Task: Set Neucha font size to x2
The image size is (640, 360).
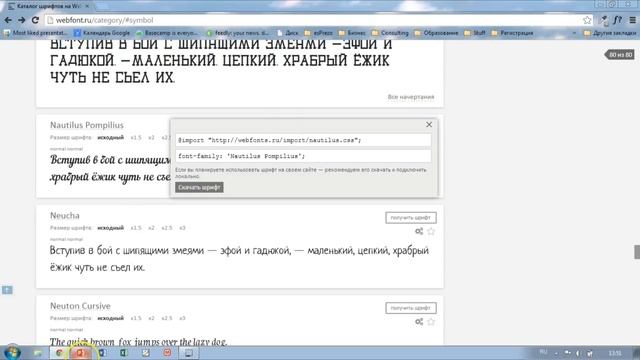Action: (151, 228)
